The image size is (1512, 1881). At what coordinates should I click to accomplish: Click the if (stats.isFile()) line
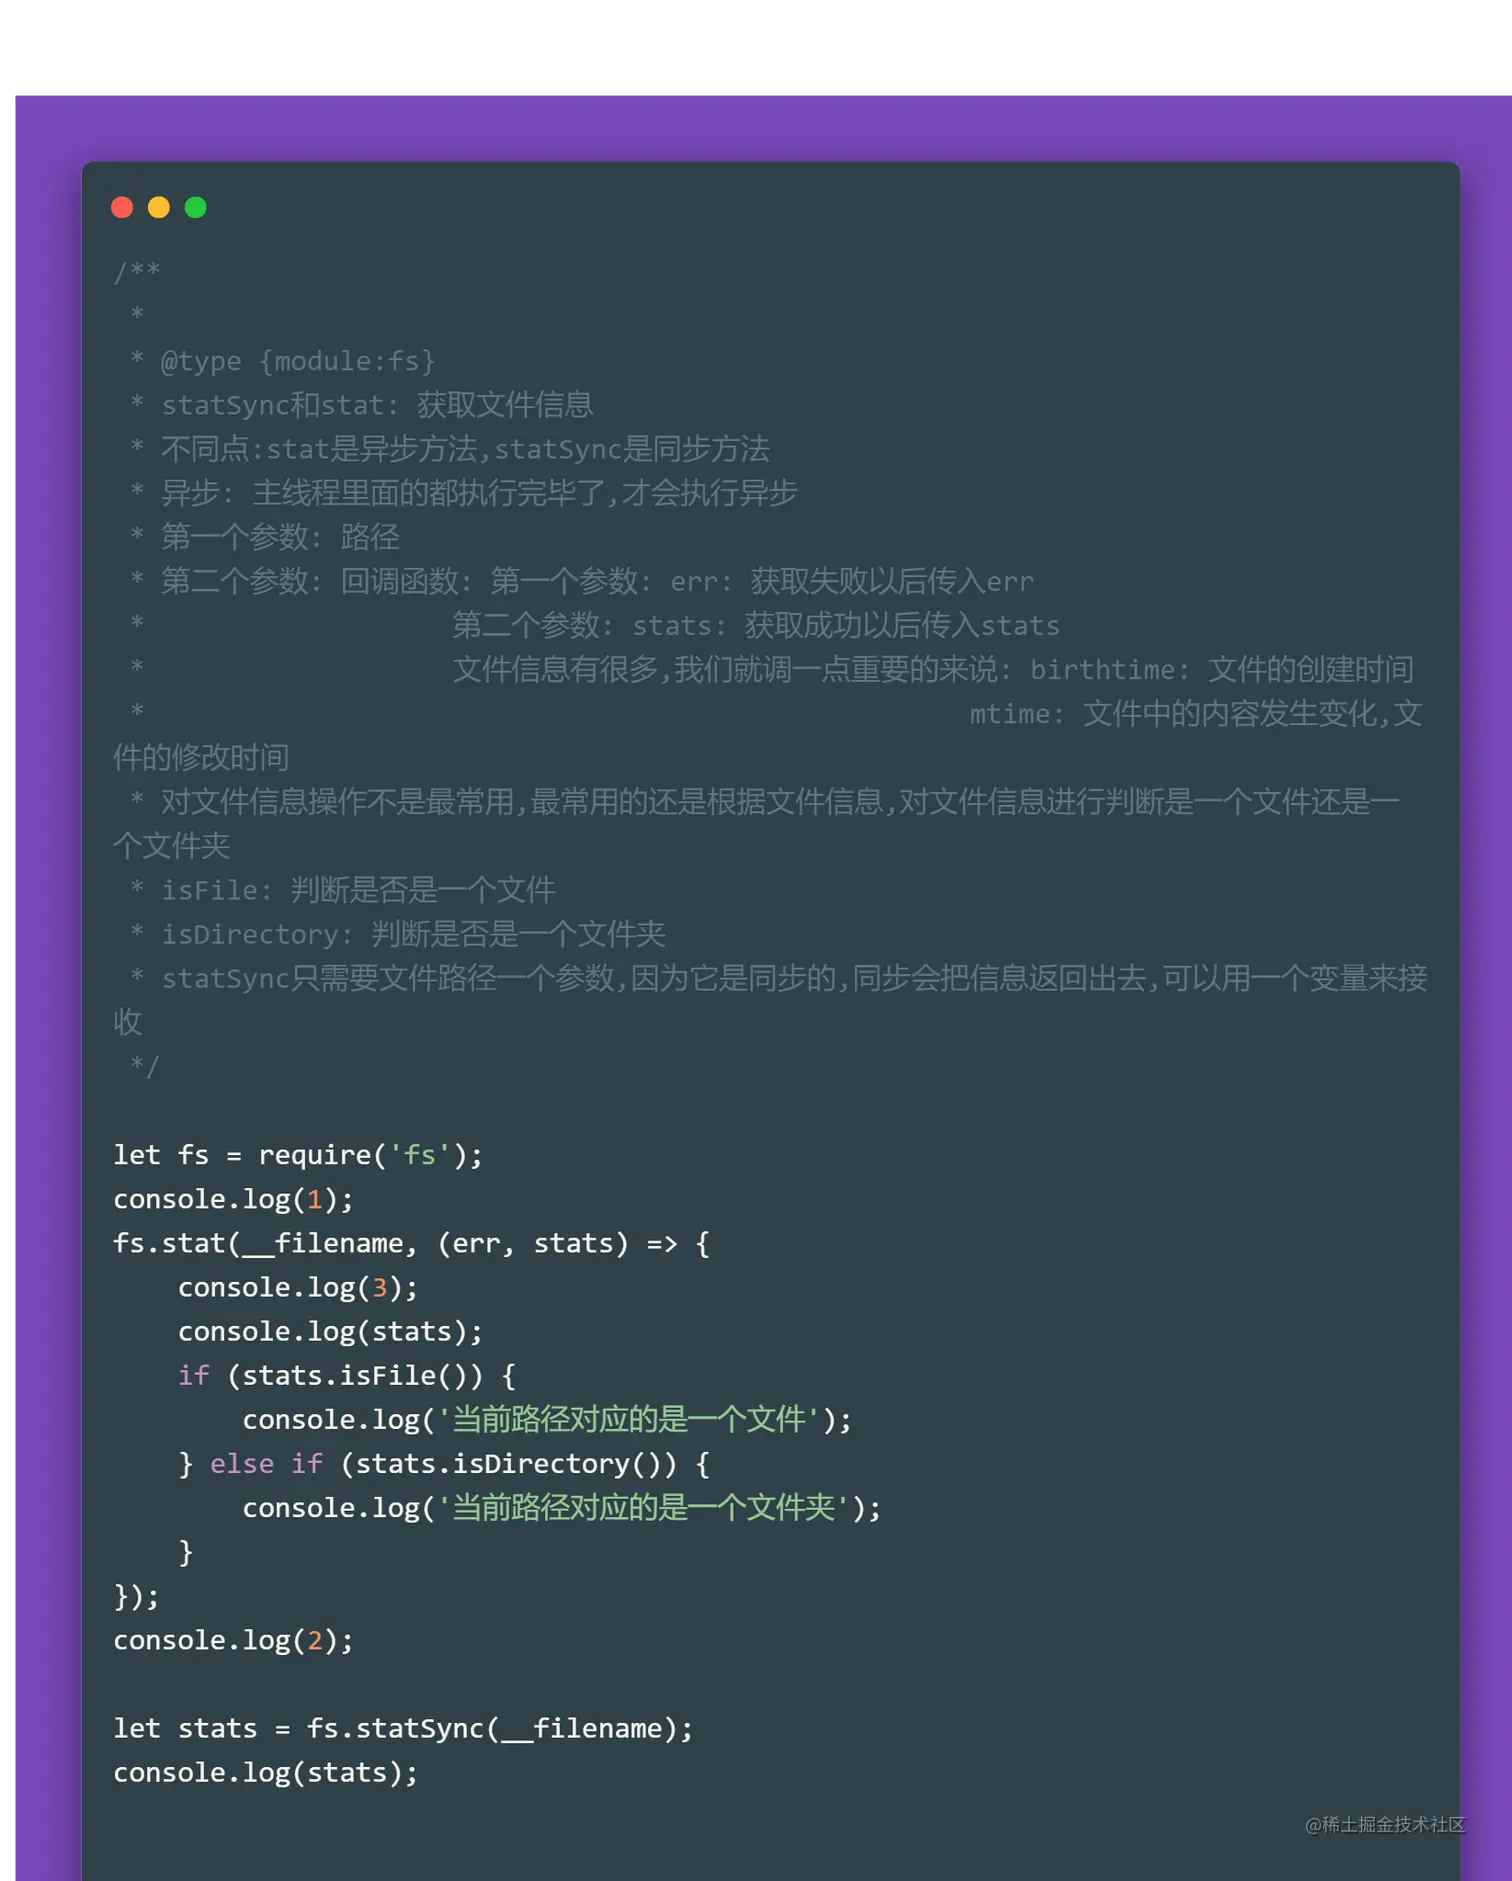click(x=346, y=1375)
